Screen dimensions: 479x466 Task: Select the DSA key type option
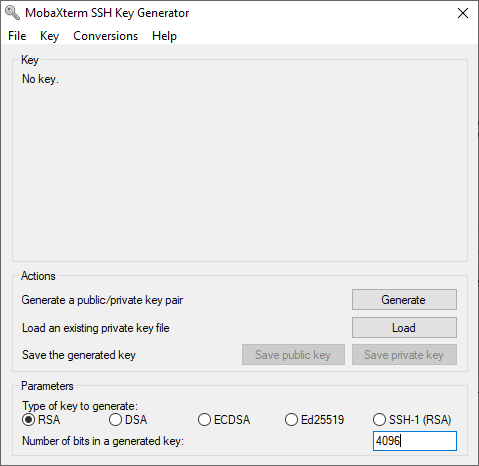(128, 420)
